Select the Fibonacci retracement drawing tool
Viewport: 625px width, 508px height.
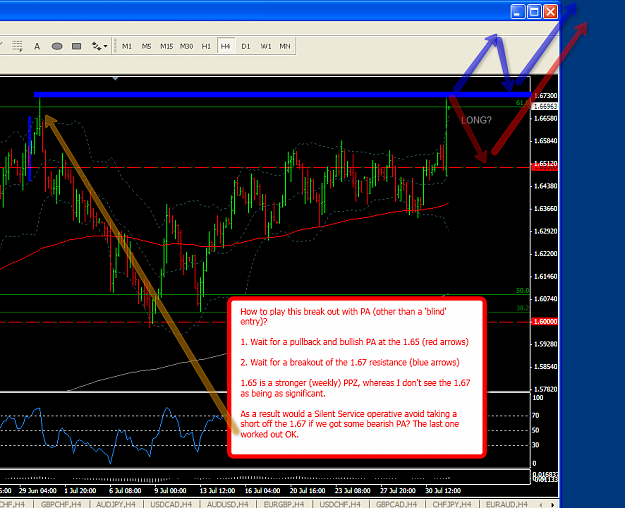[x=17, y=46]
